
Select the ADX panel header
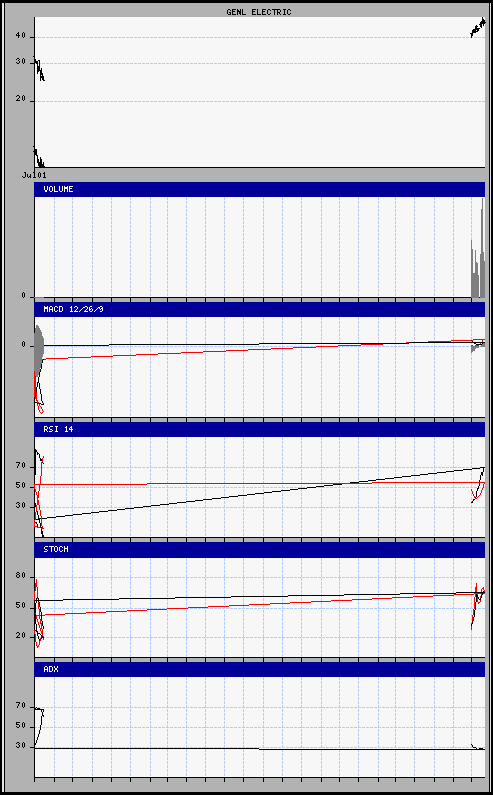tap(260, 669)
